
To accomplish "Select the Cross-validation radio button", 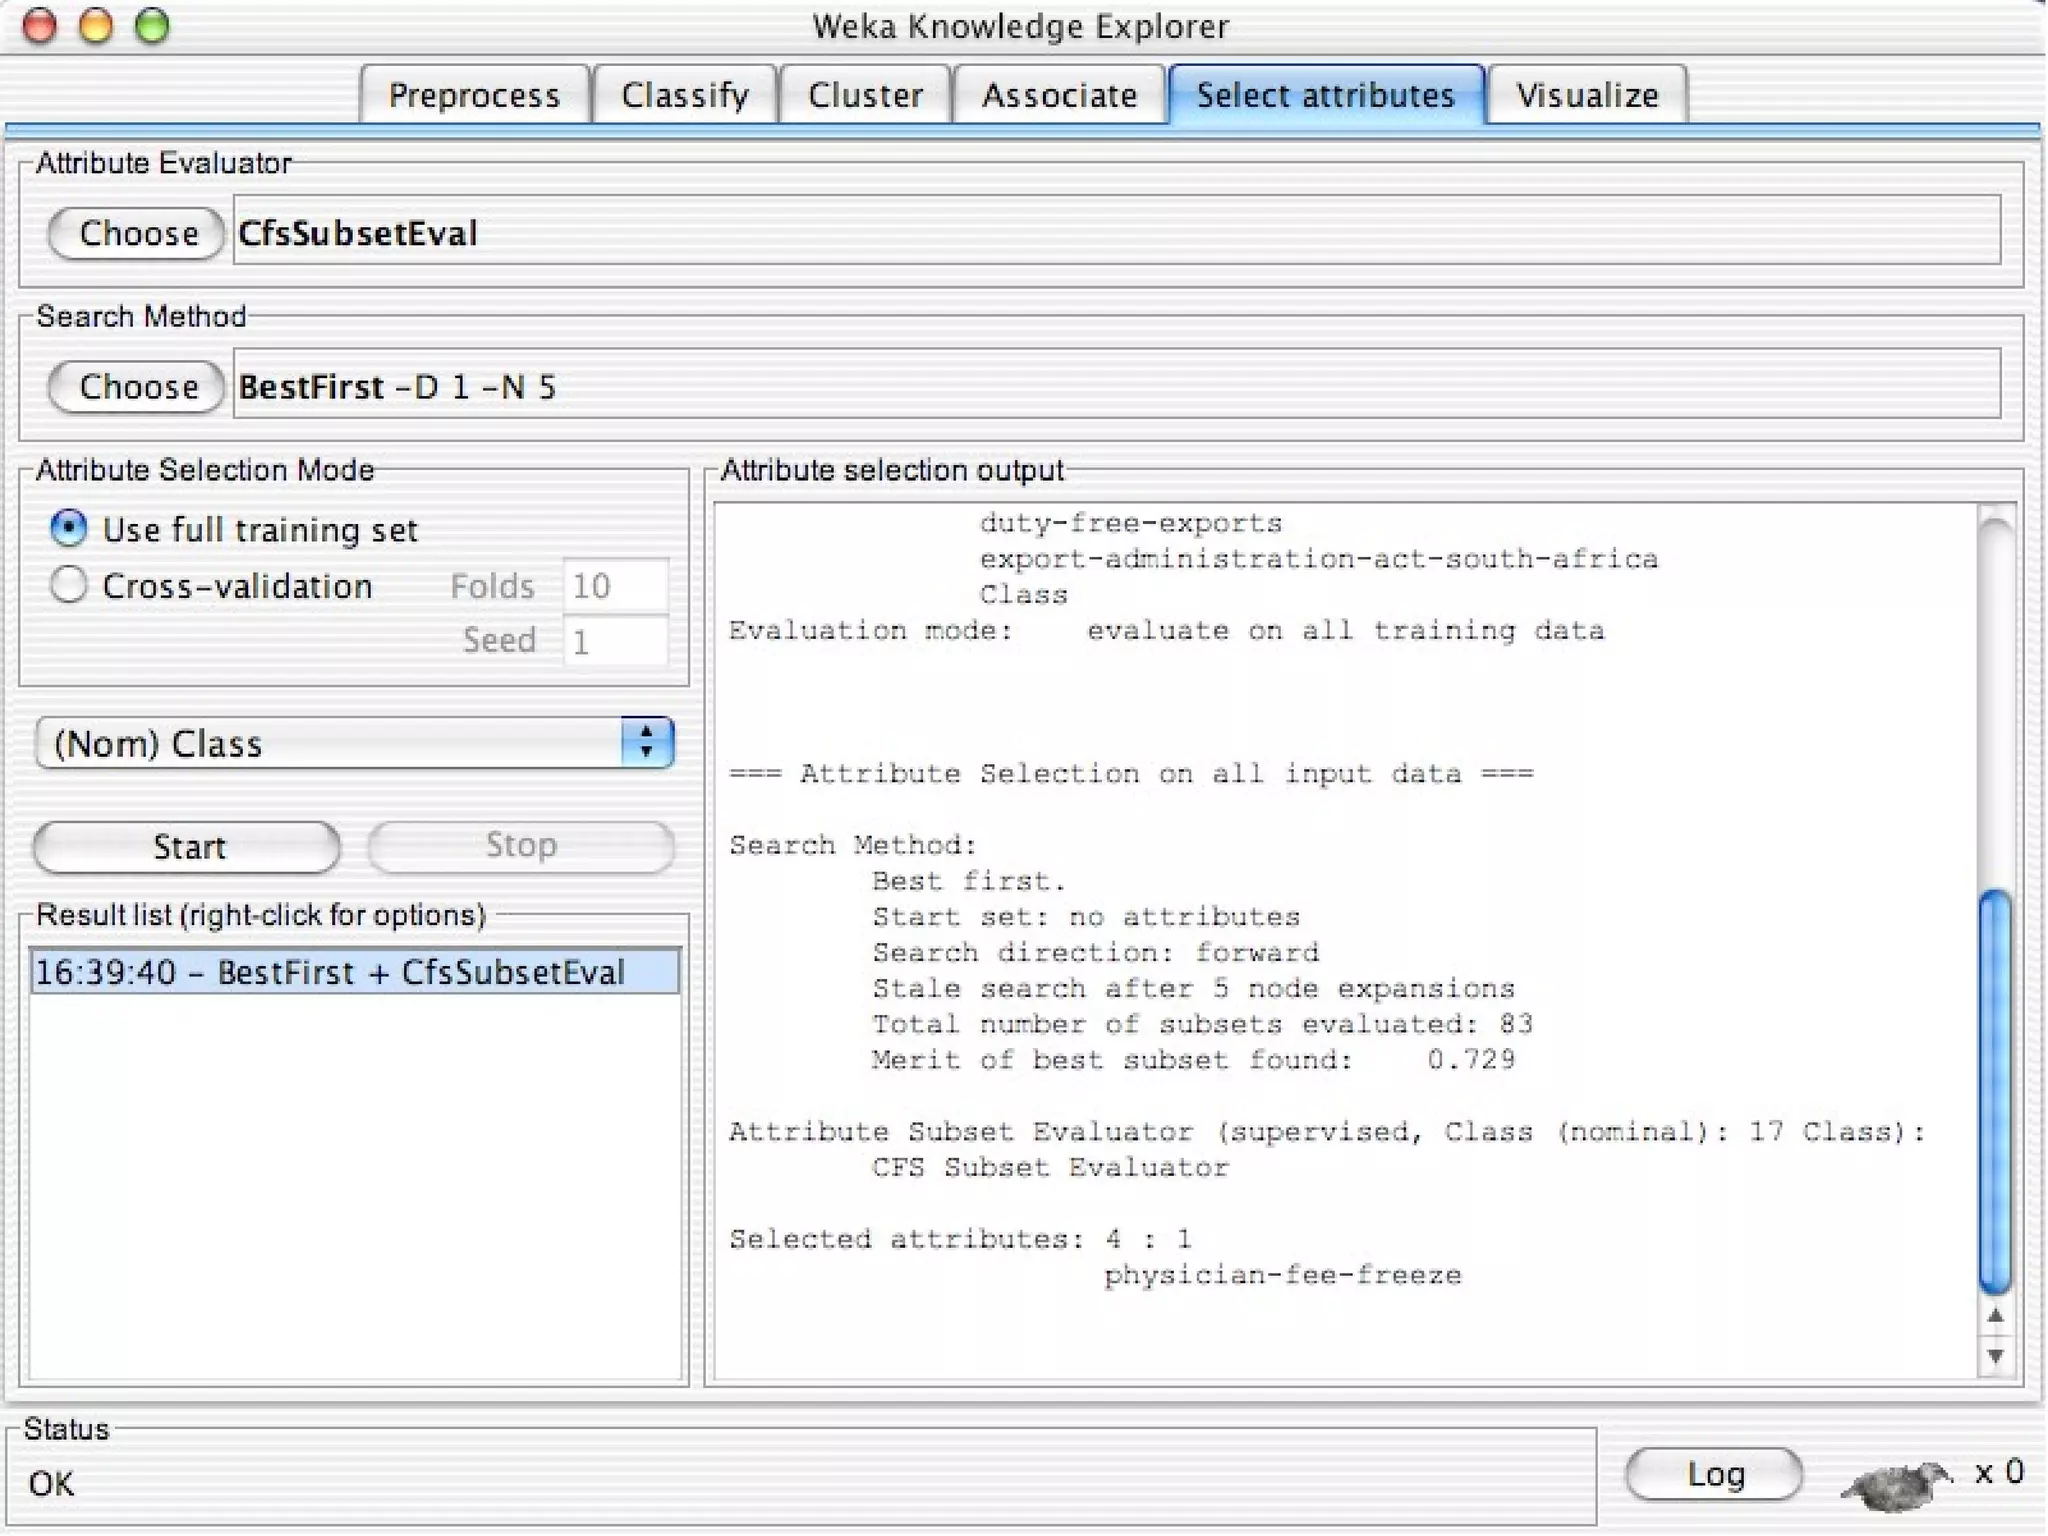I will pos(68,585).
